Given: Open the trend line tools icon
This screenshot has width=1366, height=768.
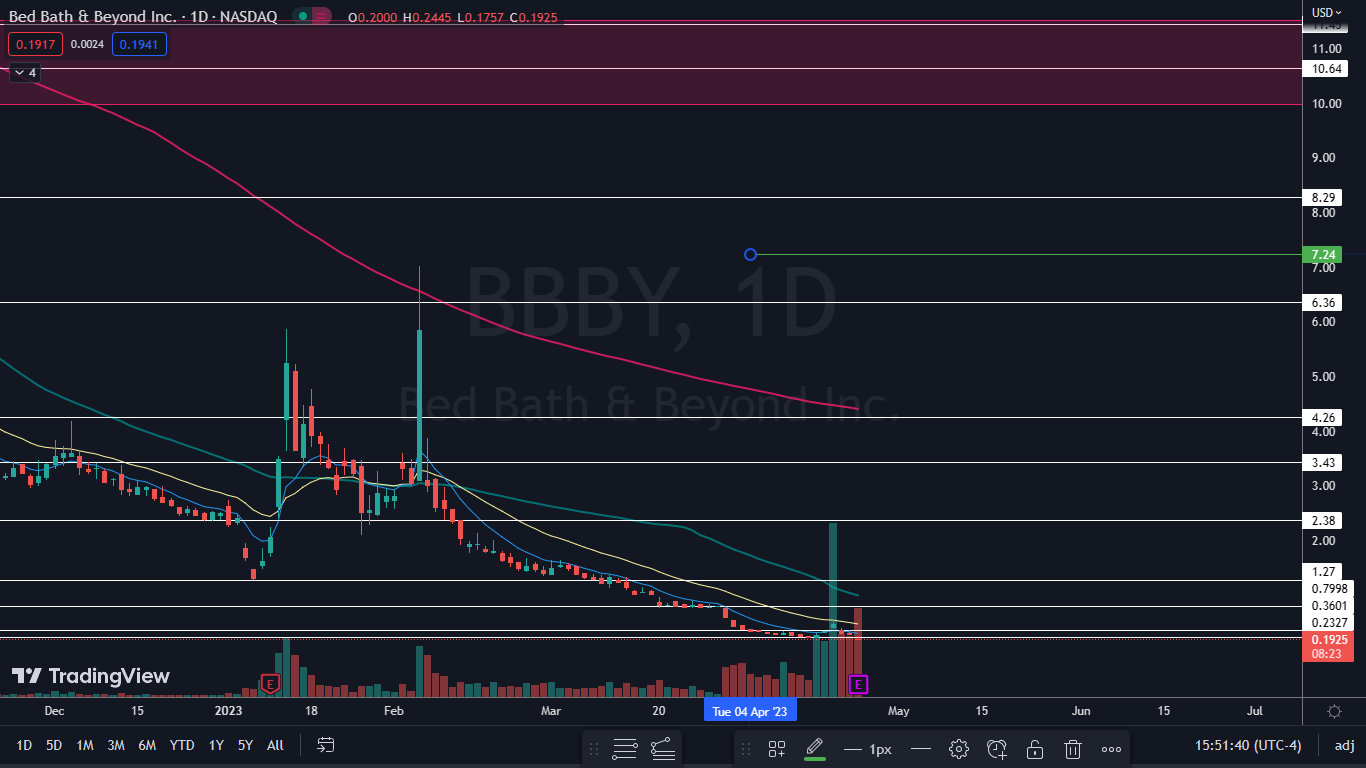Looking at the screenshot, I should point(661,748).
